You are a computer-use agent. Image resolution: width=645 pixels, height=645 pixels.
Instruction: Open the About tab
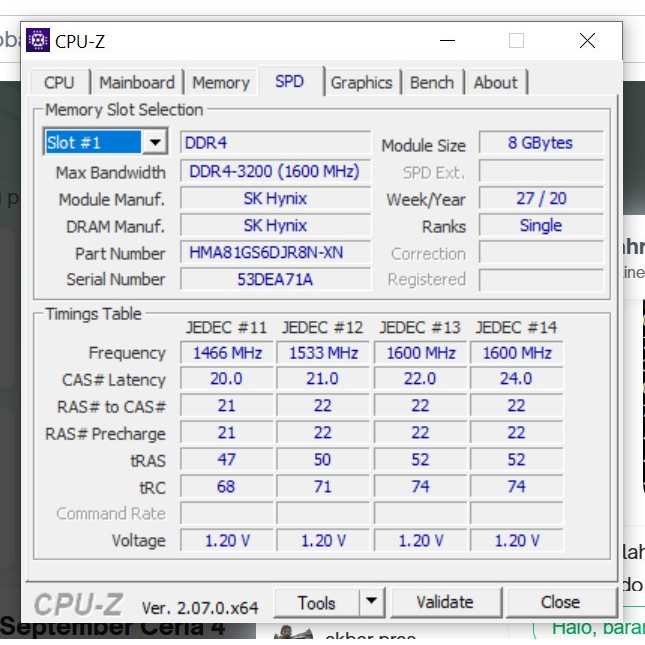(x=496, y=83)
